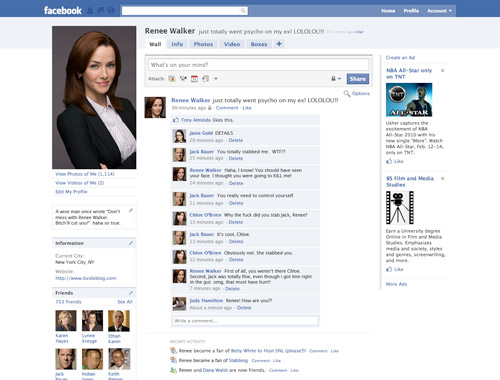500x380 pixels.
Task: Attach a link icon
Action: (x=205, y=79)
